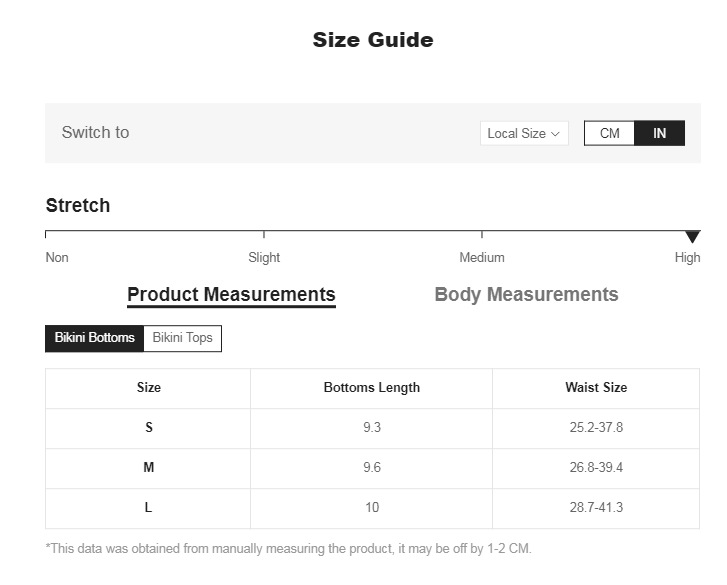Click the Slight tick on stretch scale

tap(264, 235)
